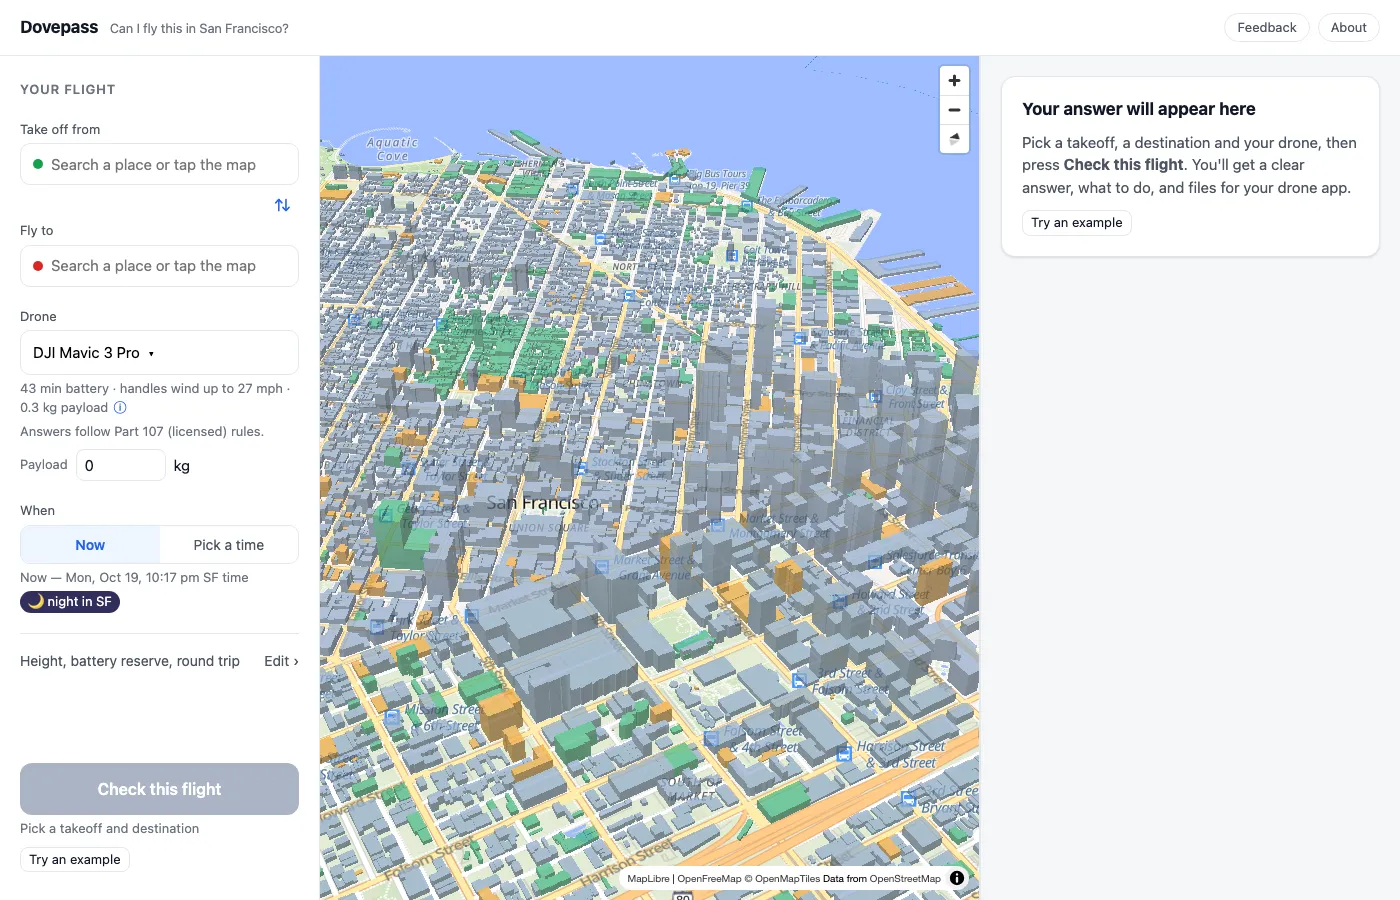Click 'Answers follow Part 107 (licensed) rules.' text

pos(142,432)
